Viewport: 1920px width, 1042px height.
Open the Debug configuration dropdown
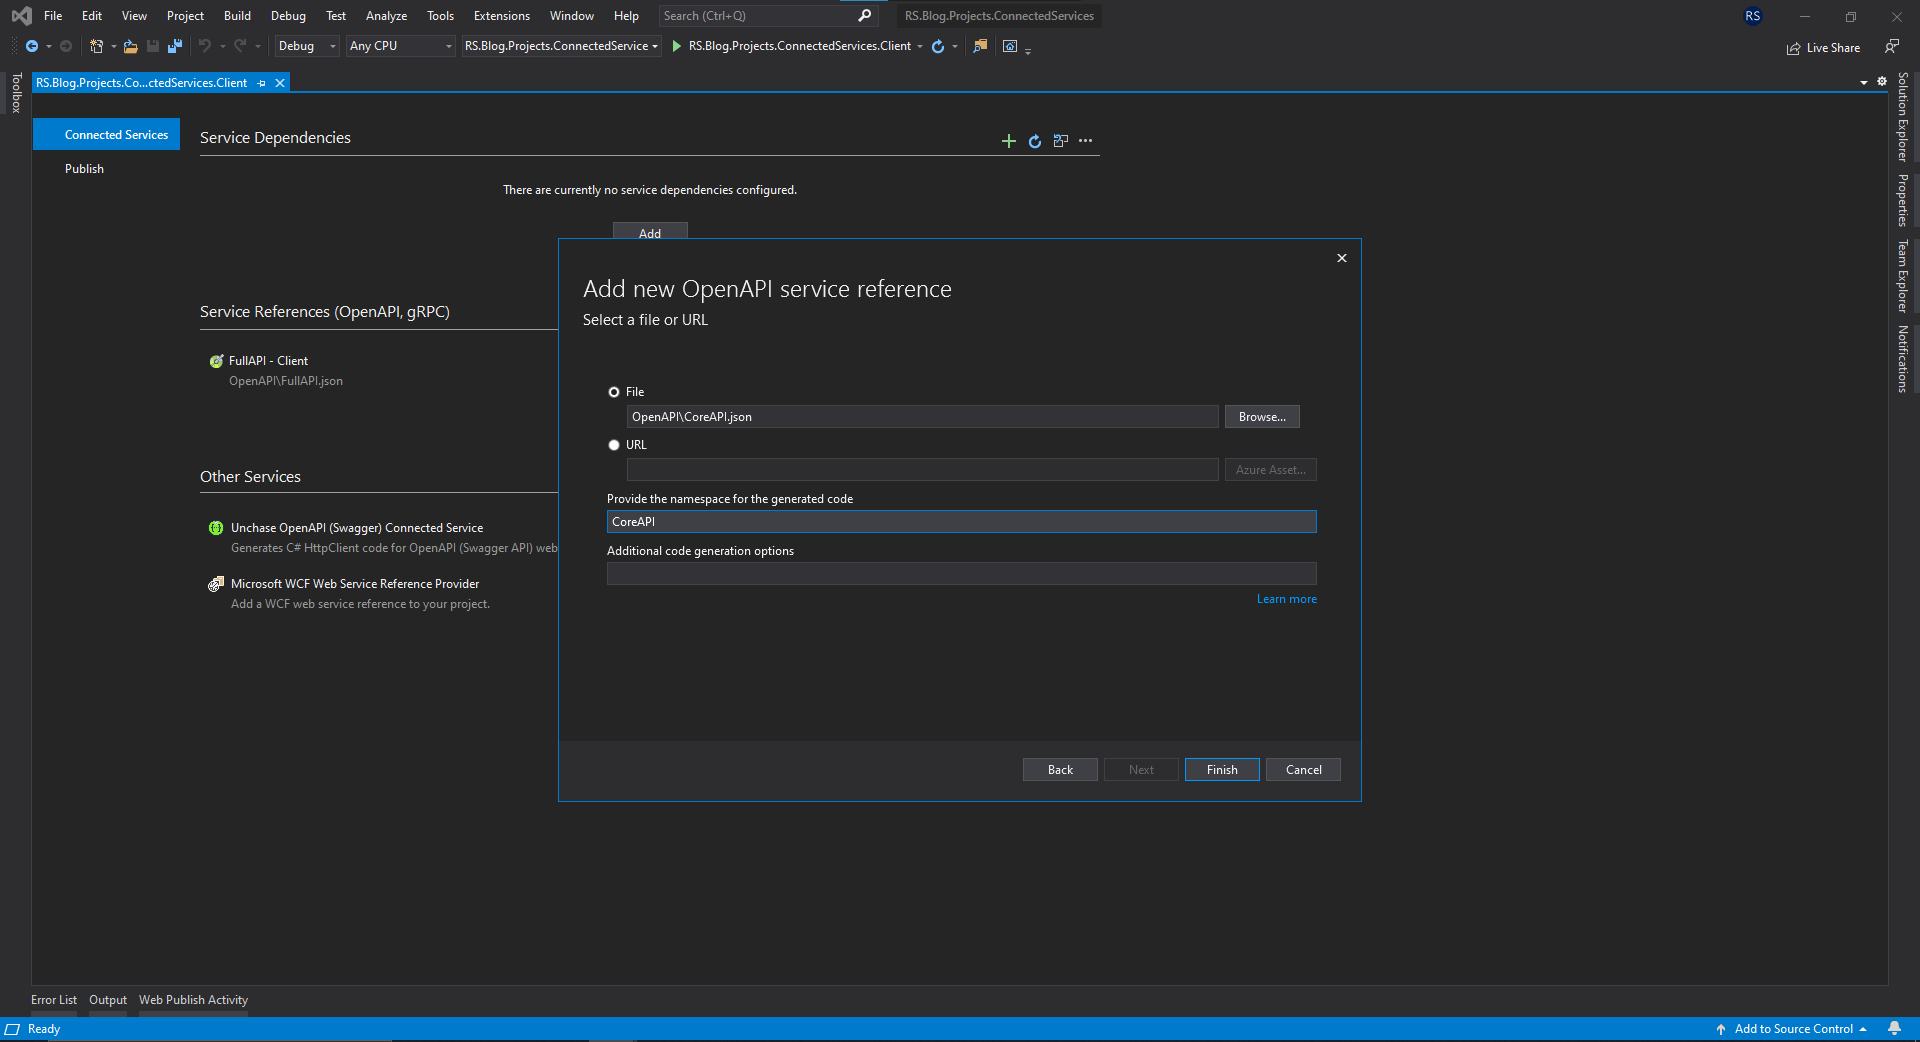point(307,46)
